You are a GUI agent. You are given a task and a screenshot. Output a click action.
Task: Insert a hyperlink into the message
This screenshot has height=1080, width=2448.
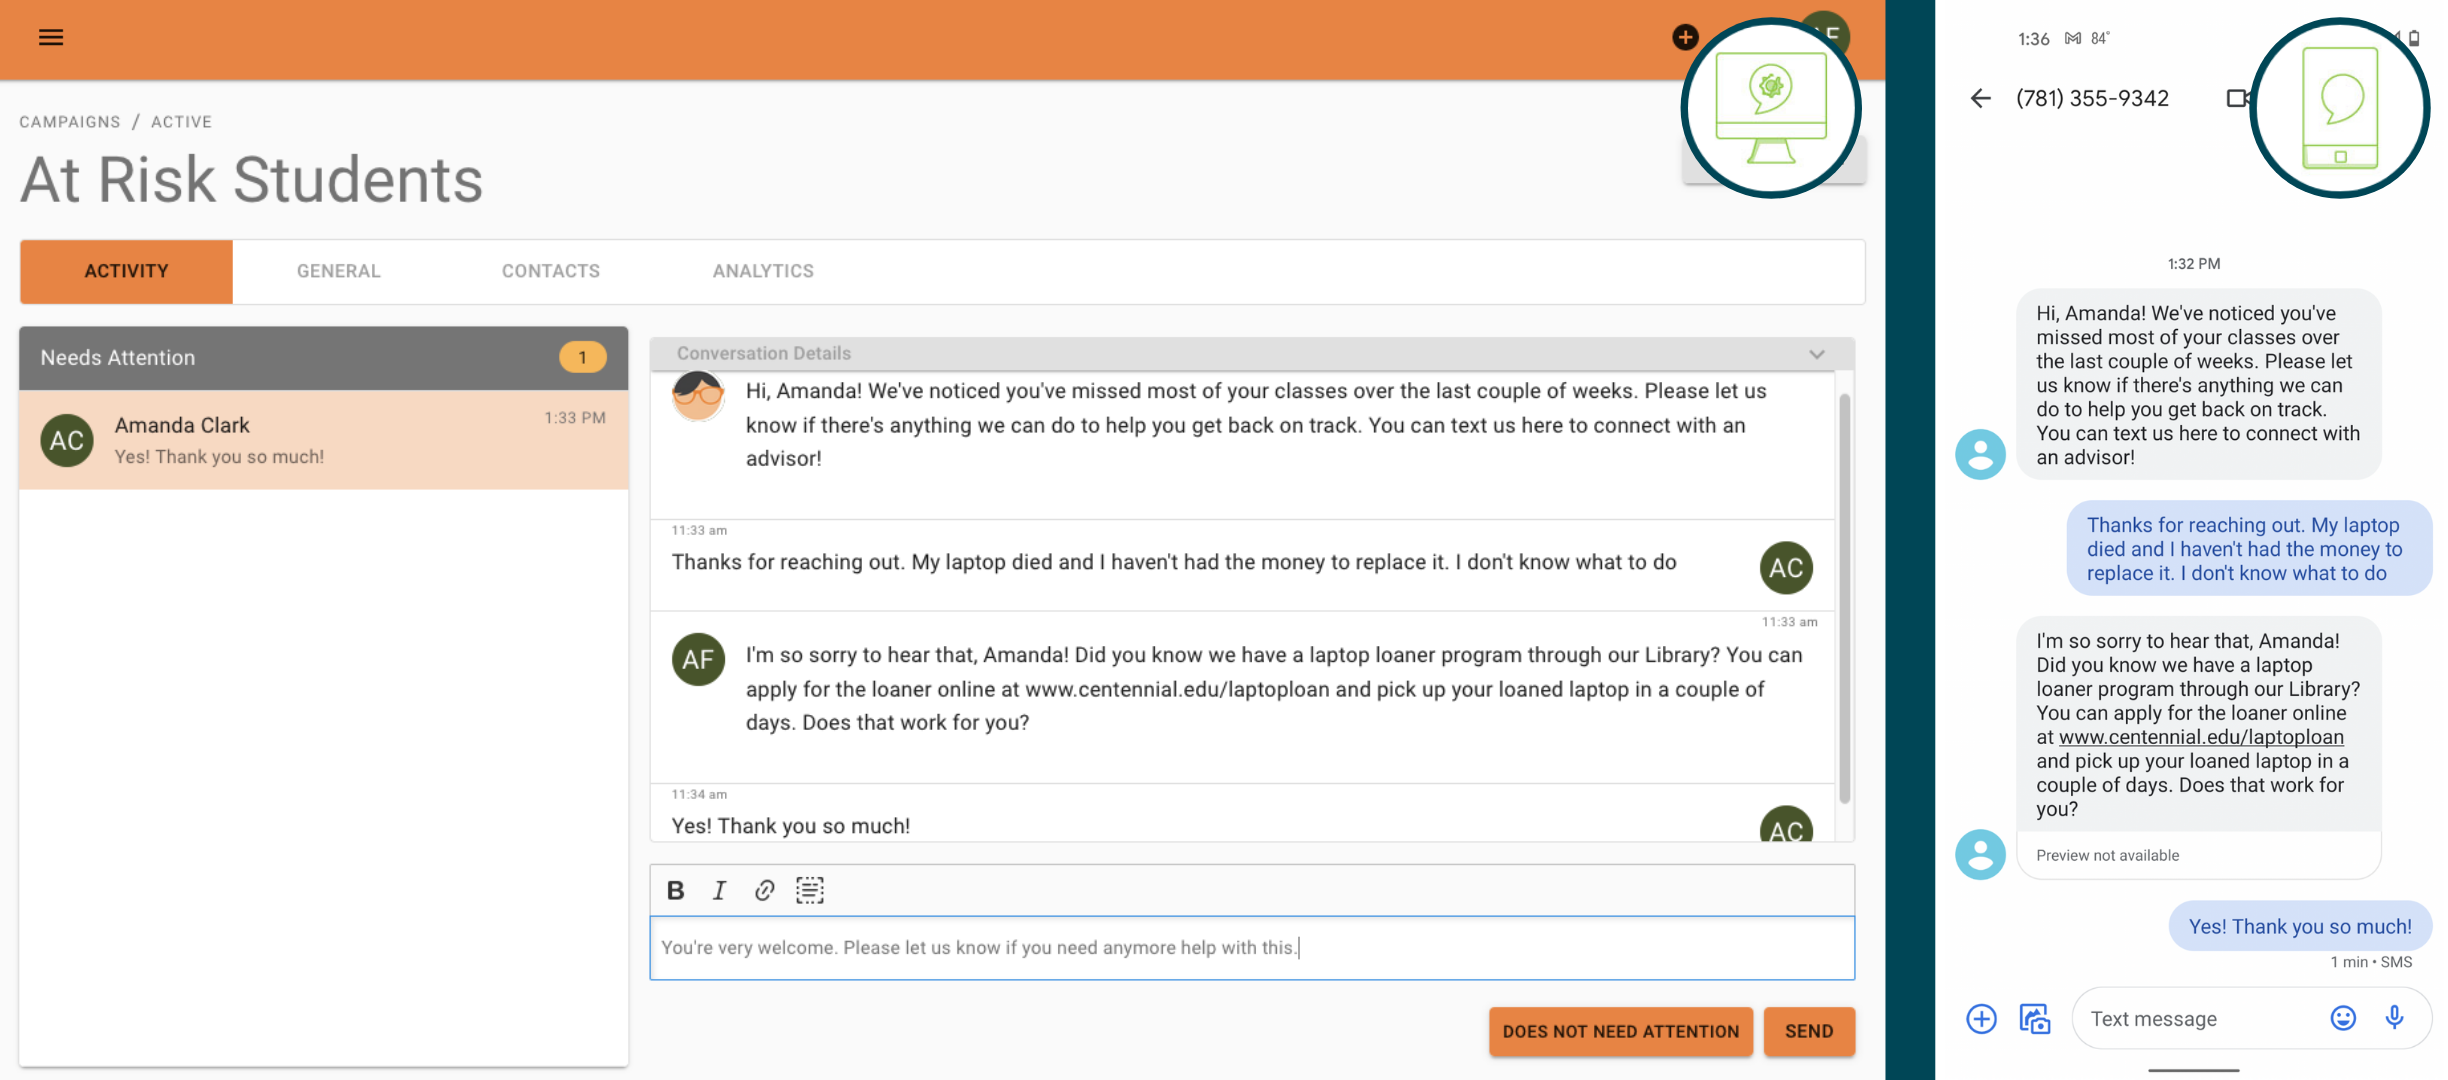tap(764, 890)
